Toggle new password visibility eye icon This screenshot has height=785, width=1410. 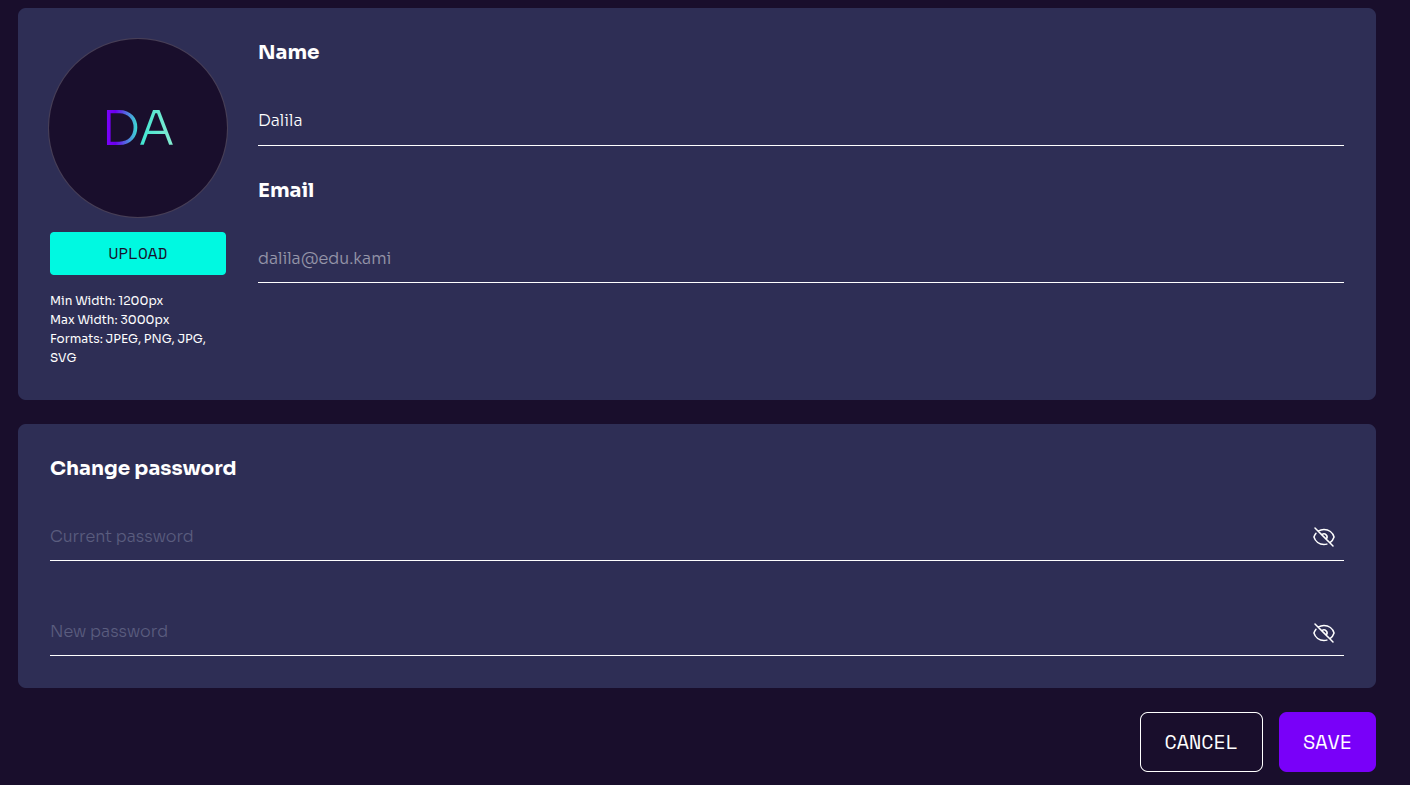pos(1323,632)
